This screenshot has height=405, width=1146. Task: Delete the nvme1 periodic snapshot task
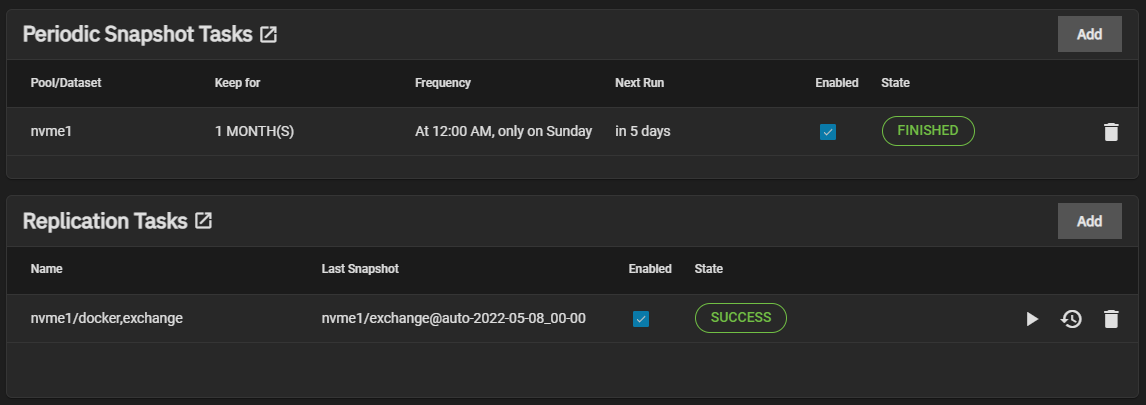point(1111,132)
